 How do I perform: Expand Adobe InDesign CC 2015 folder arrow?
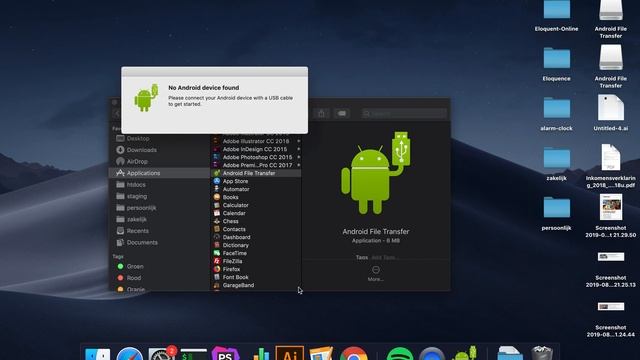298,149
